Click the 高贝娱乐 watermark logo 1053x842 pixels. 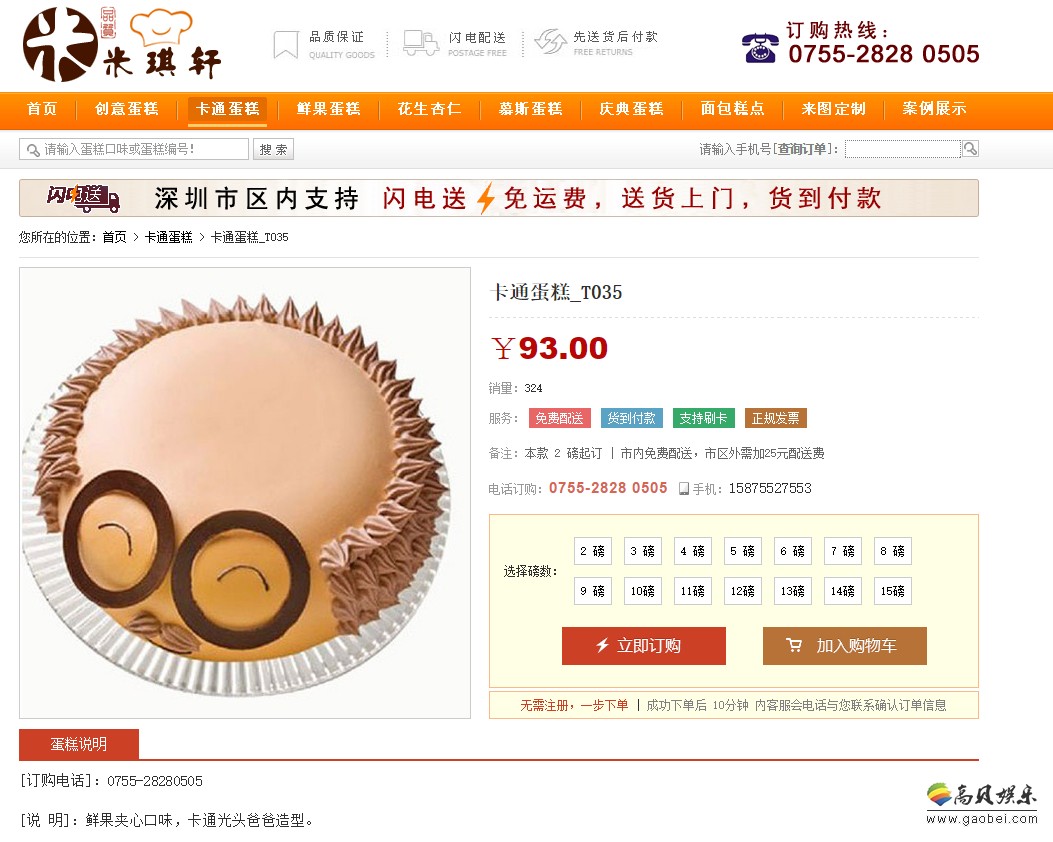tap(981, 803)
